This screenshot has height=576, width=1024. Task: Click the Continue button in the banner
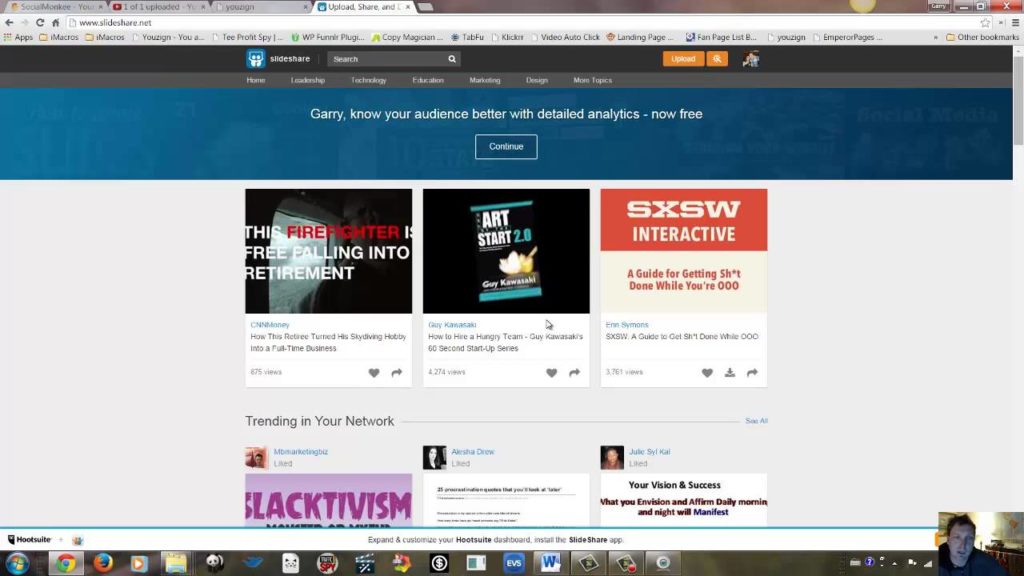(x=506, y=146)
